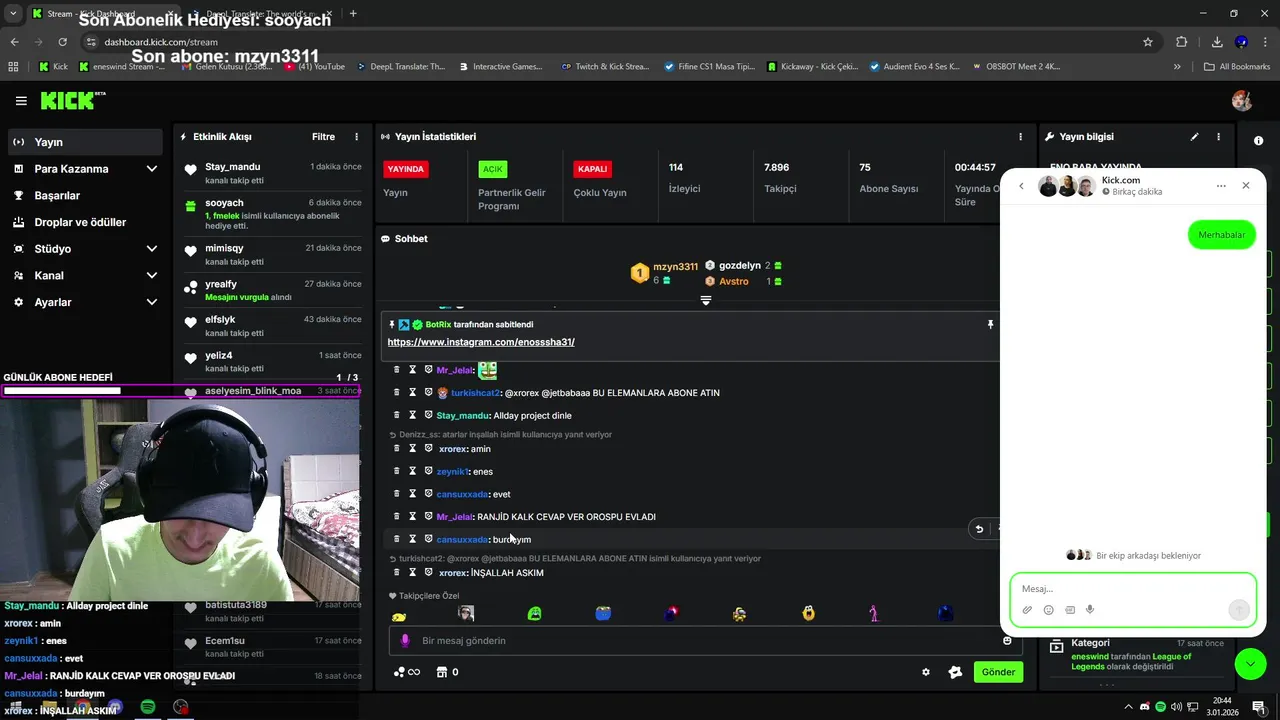Click the AÇIK Partnerlik Gelir Programı badge
1280x720 pixels.
(493, 169)
